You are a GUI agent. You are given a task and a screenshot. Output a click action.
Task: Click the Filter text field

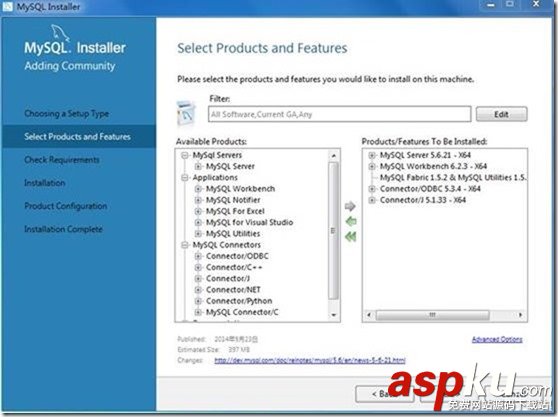click(x=339, y=114)
